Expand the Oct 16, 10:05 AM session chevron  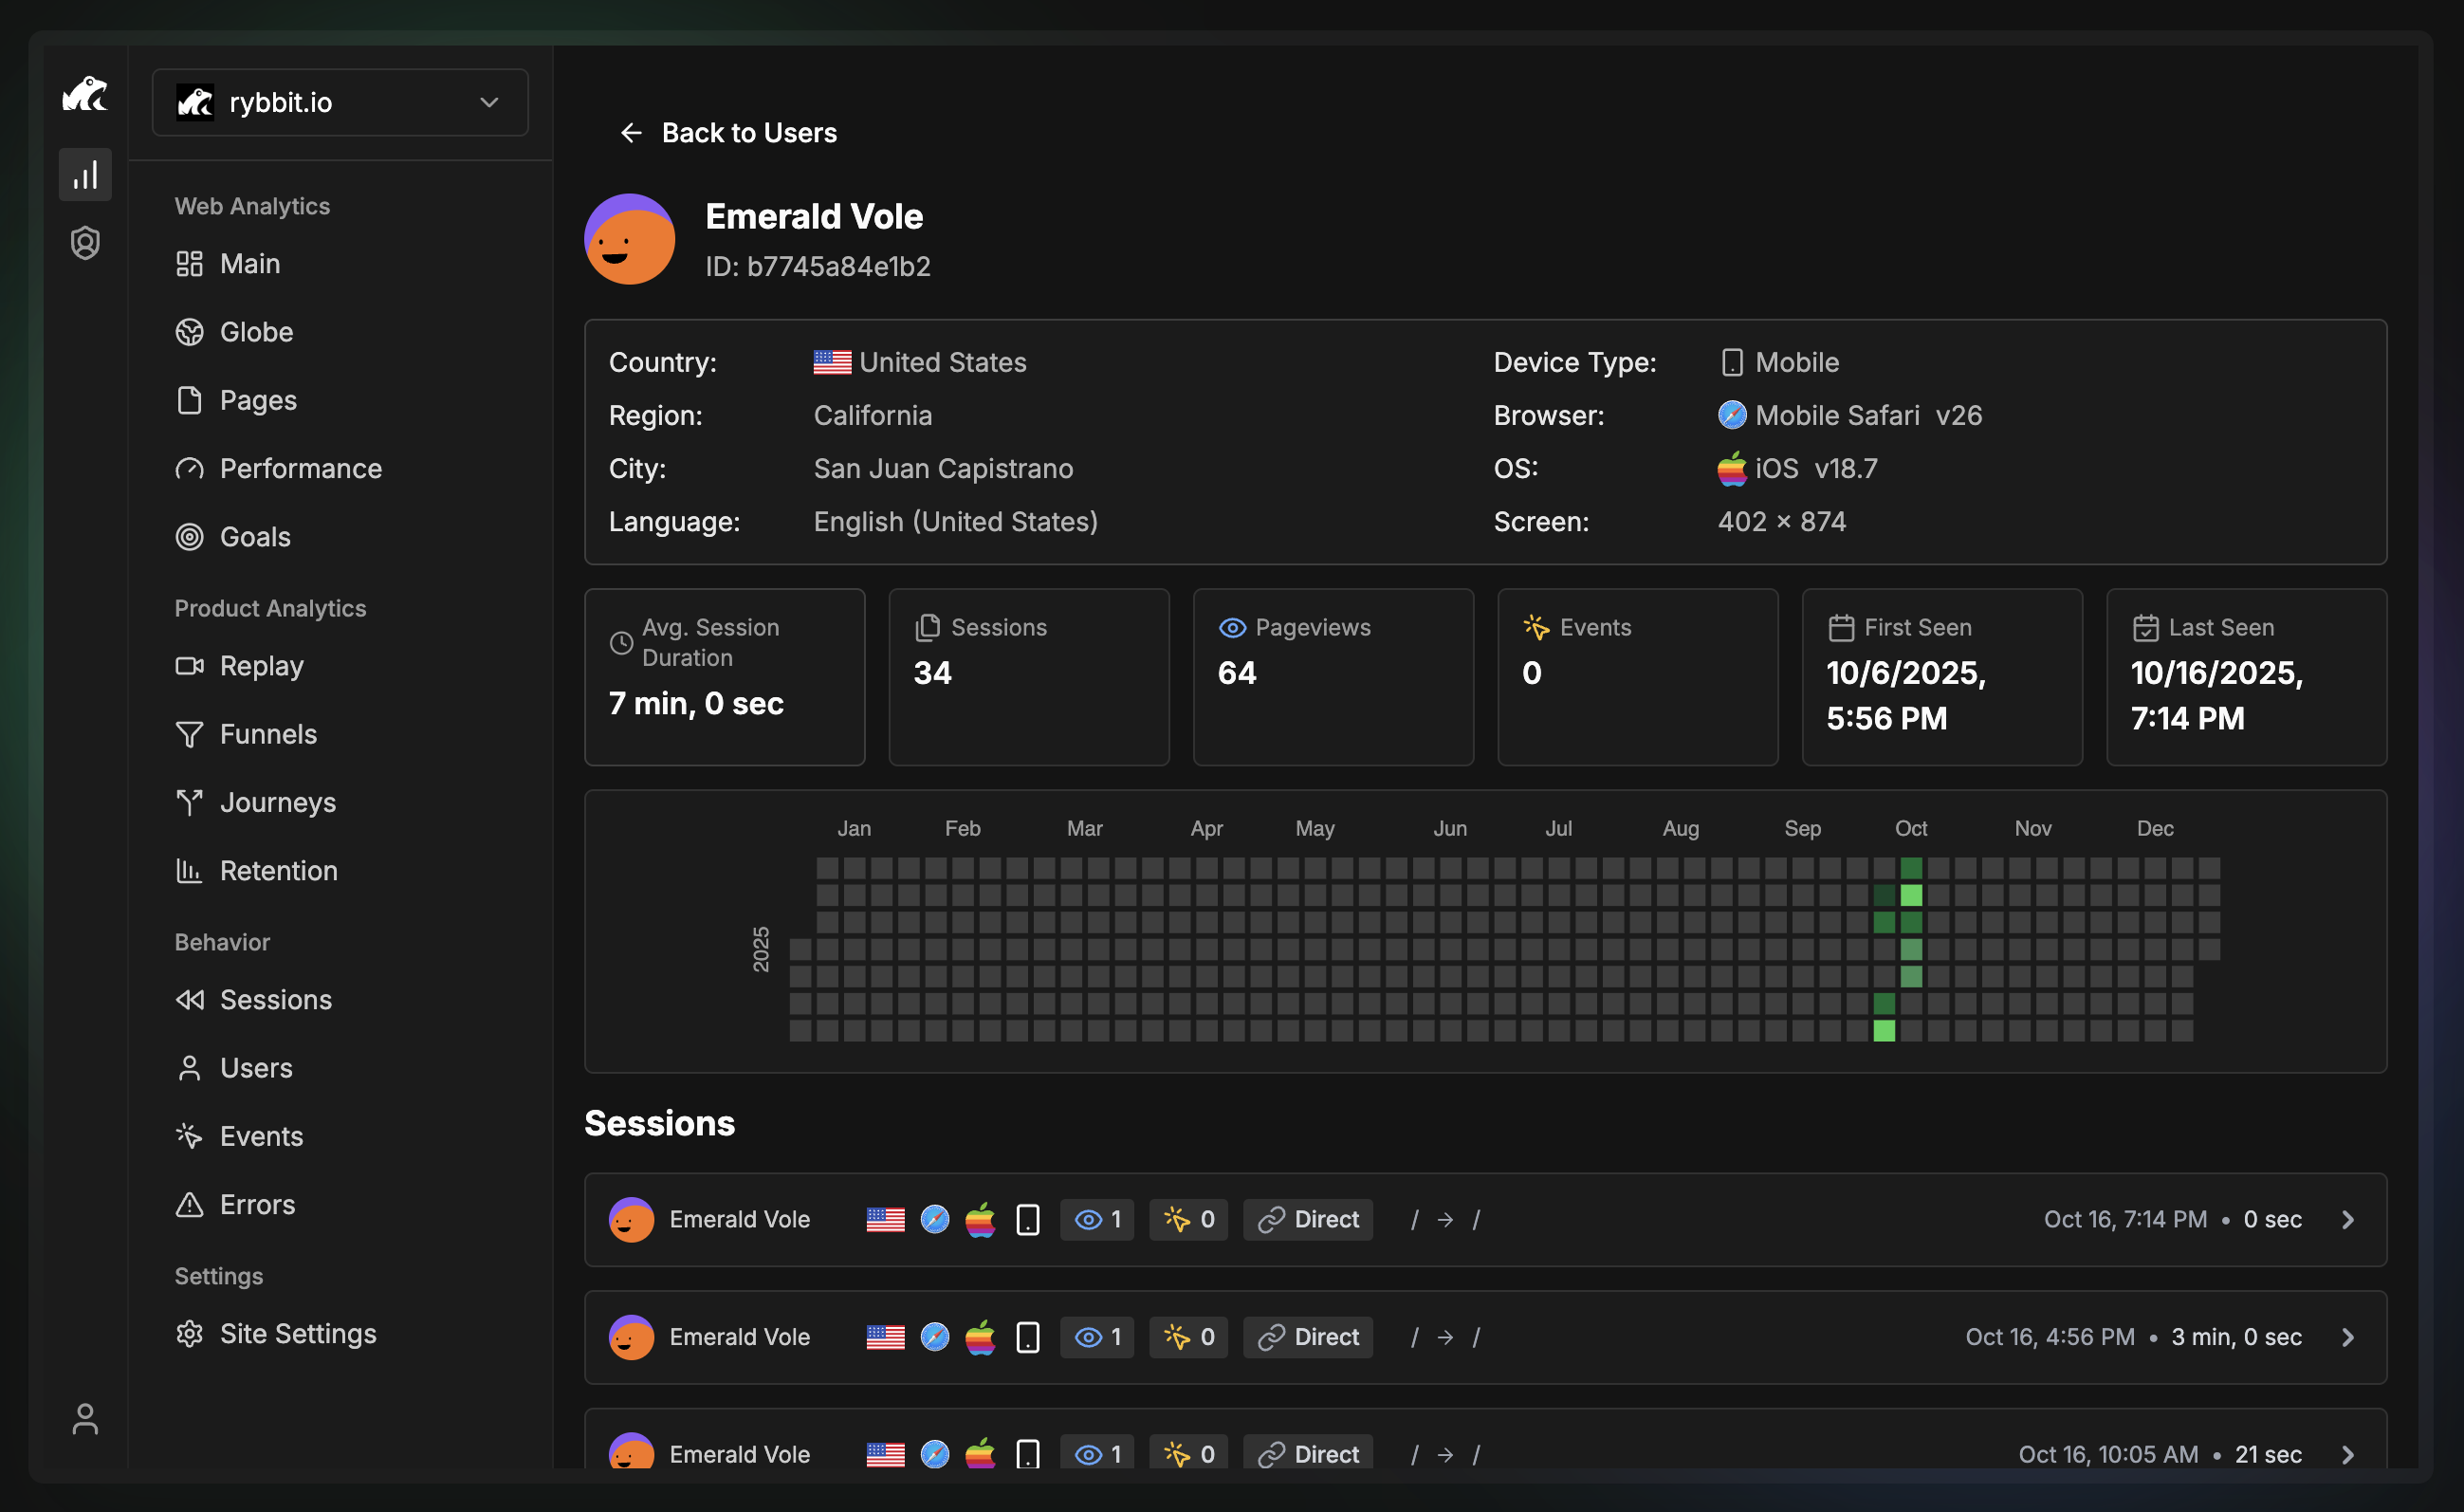coord(2348,1454)
